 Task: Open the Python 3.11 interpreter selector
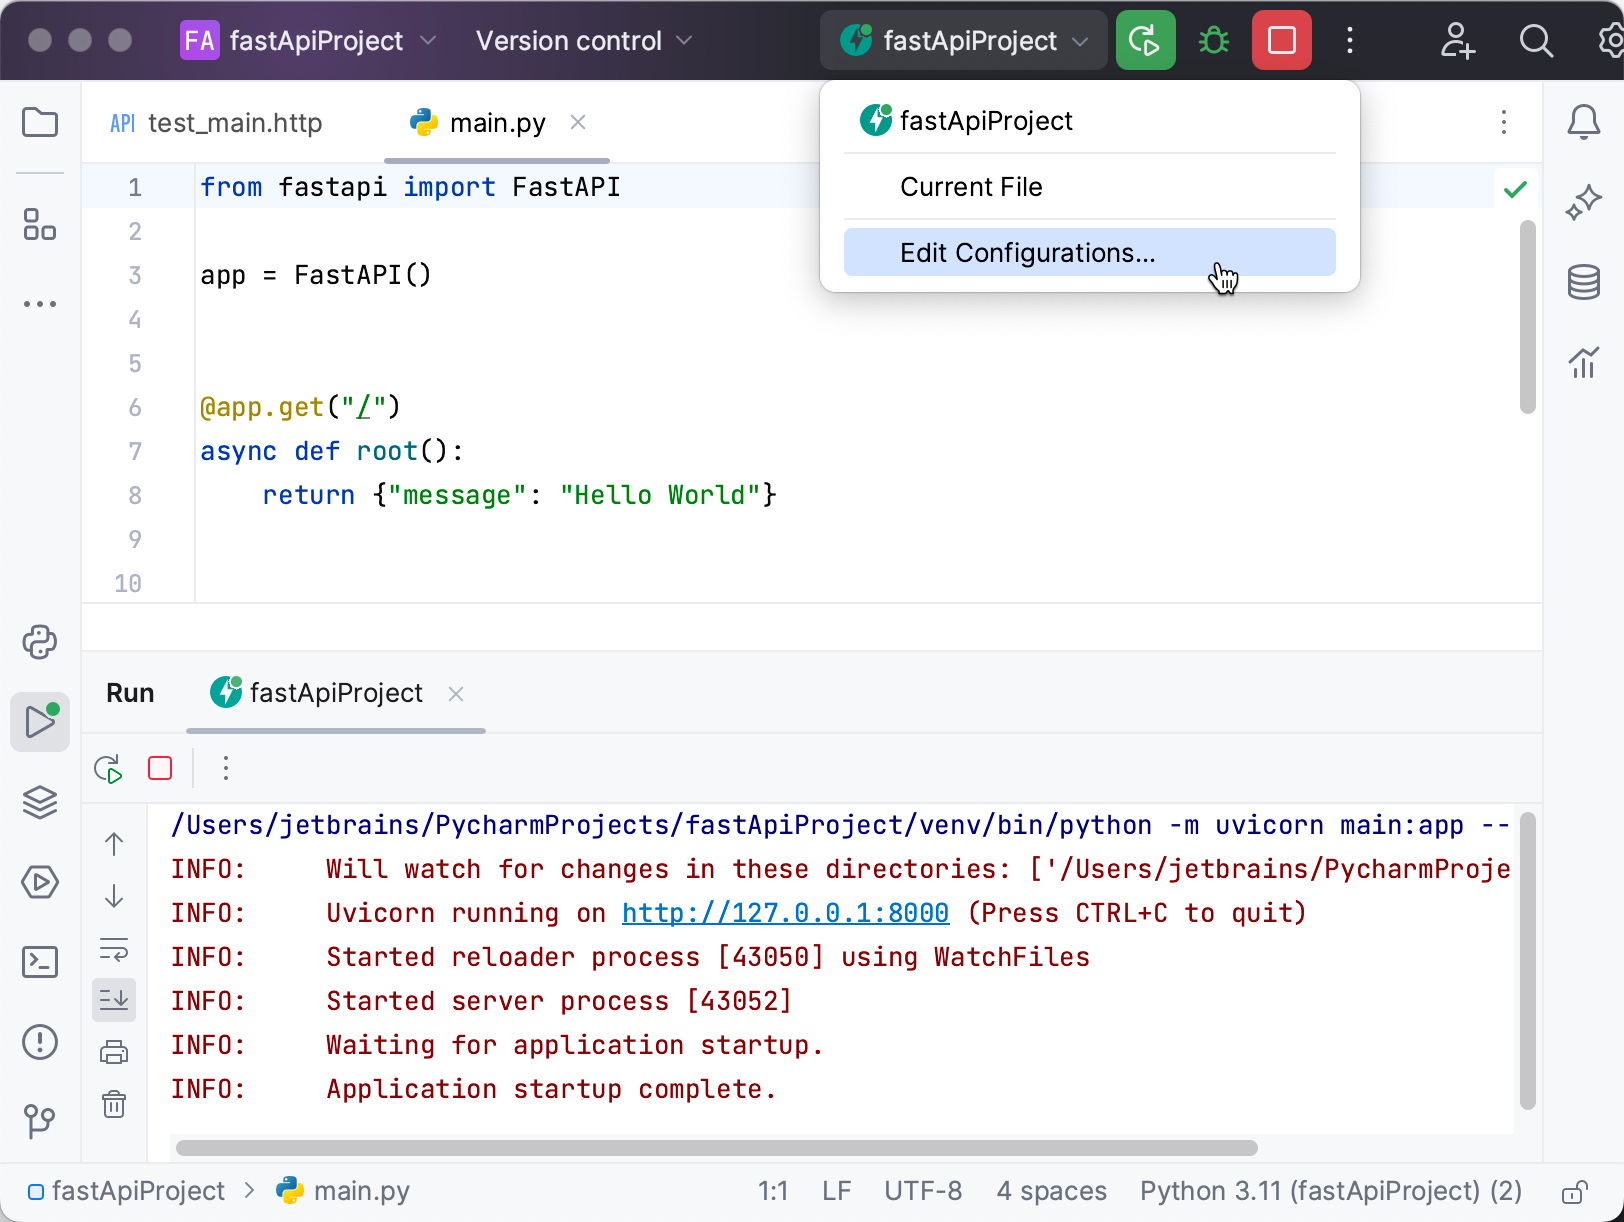1330,1191
